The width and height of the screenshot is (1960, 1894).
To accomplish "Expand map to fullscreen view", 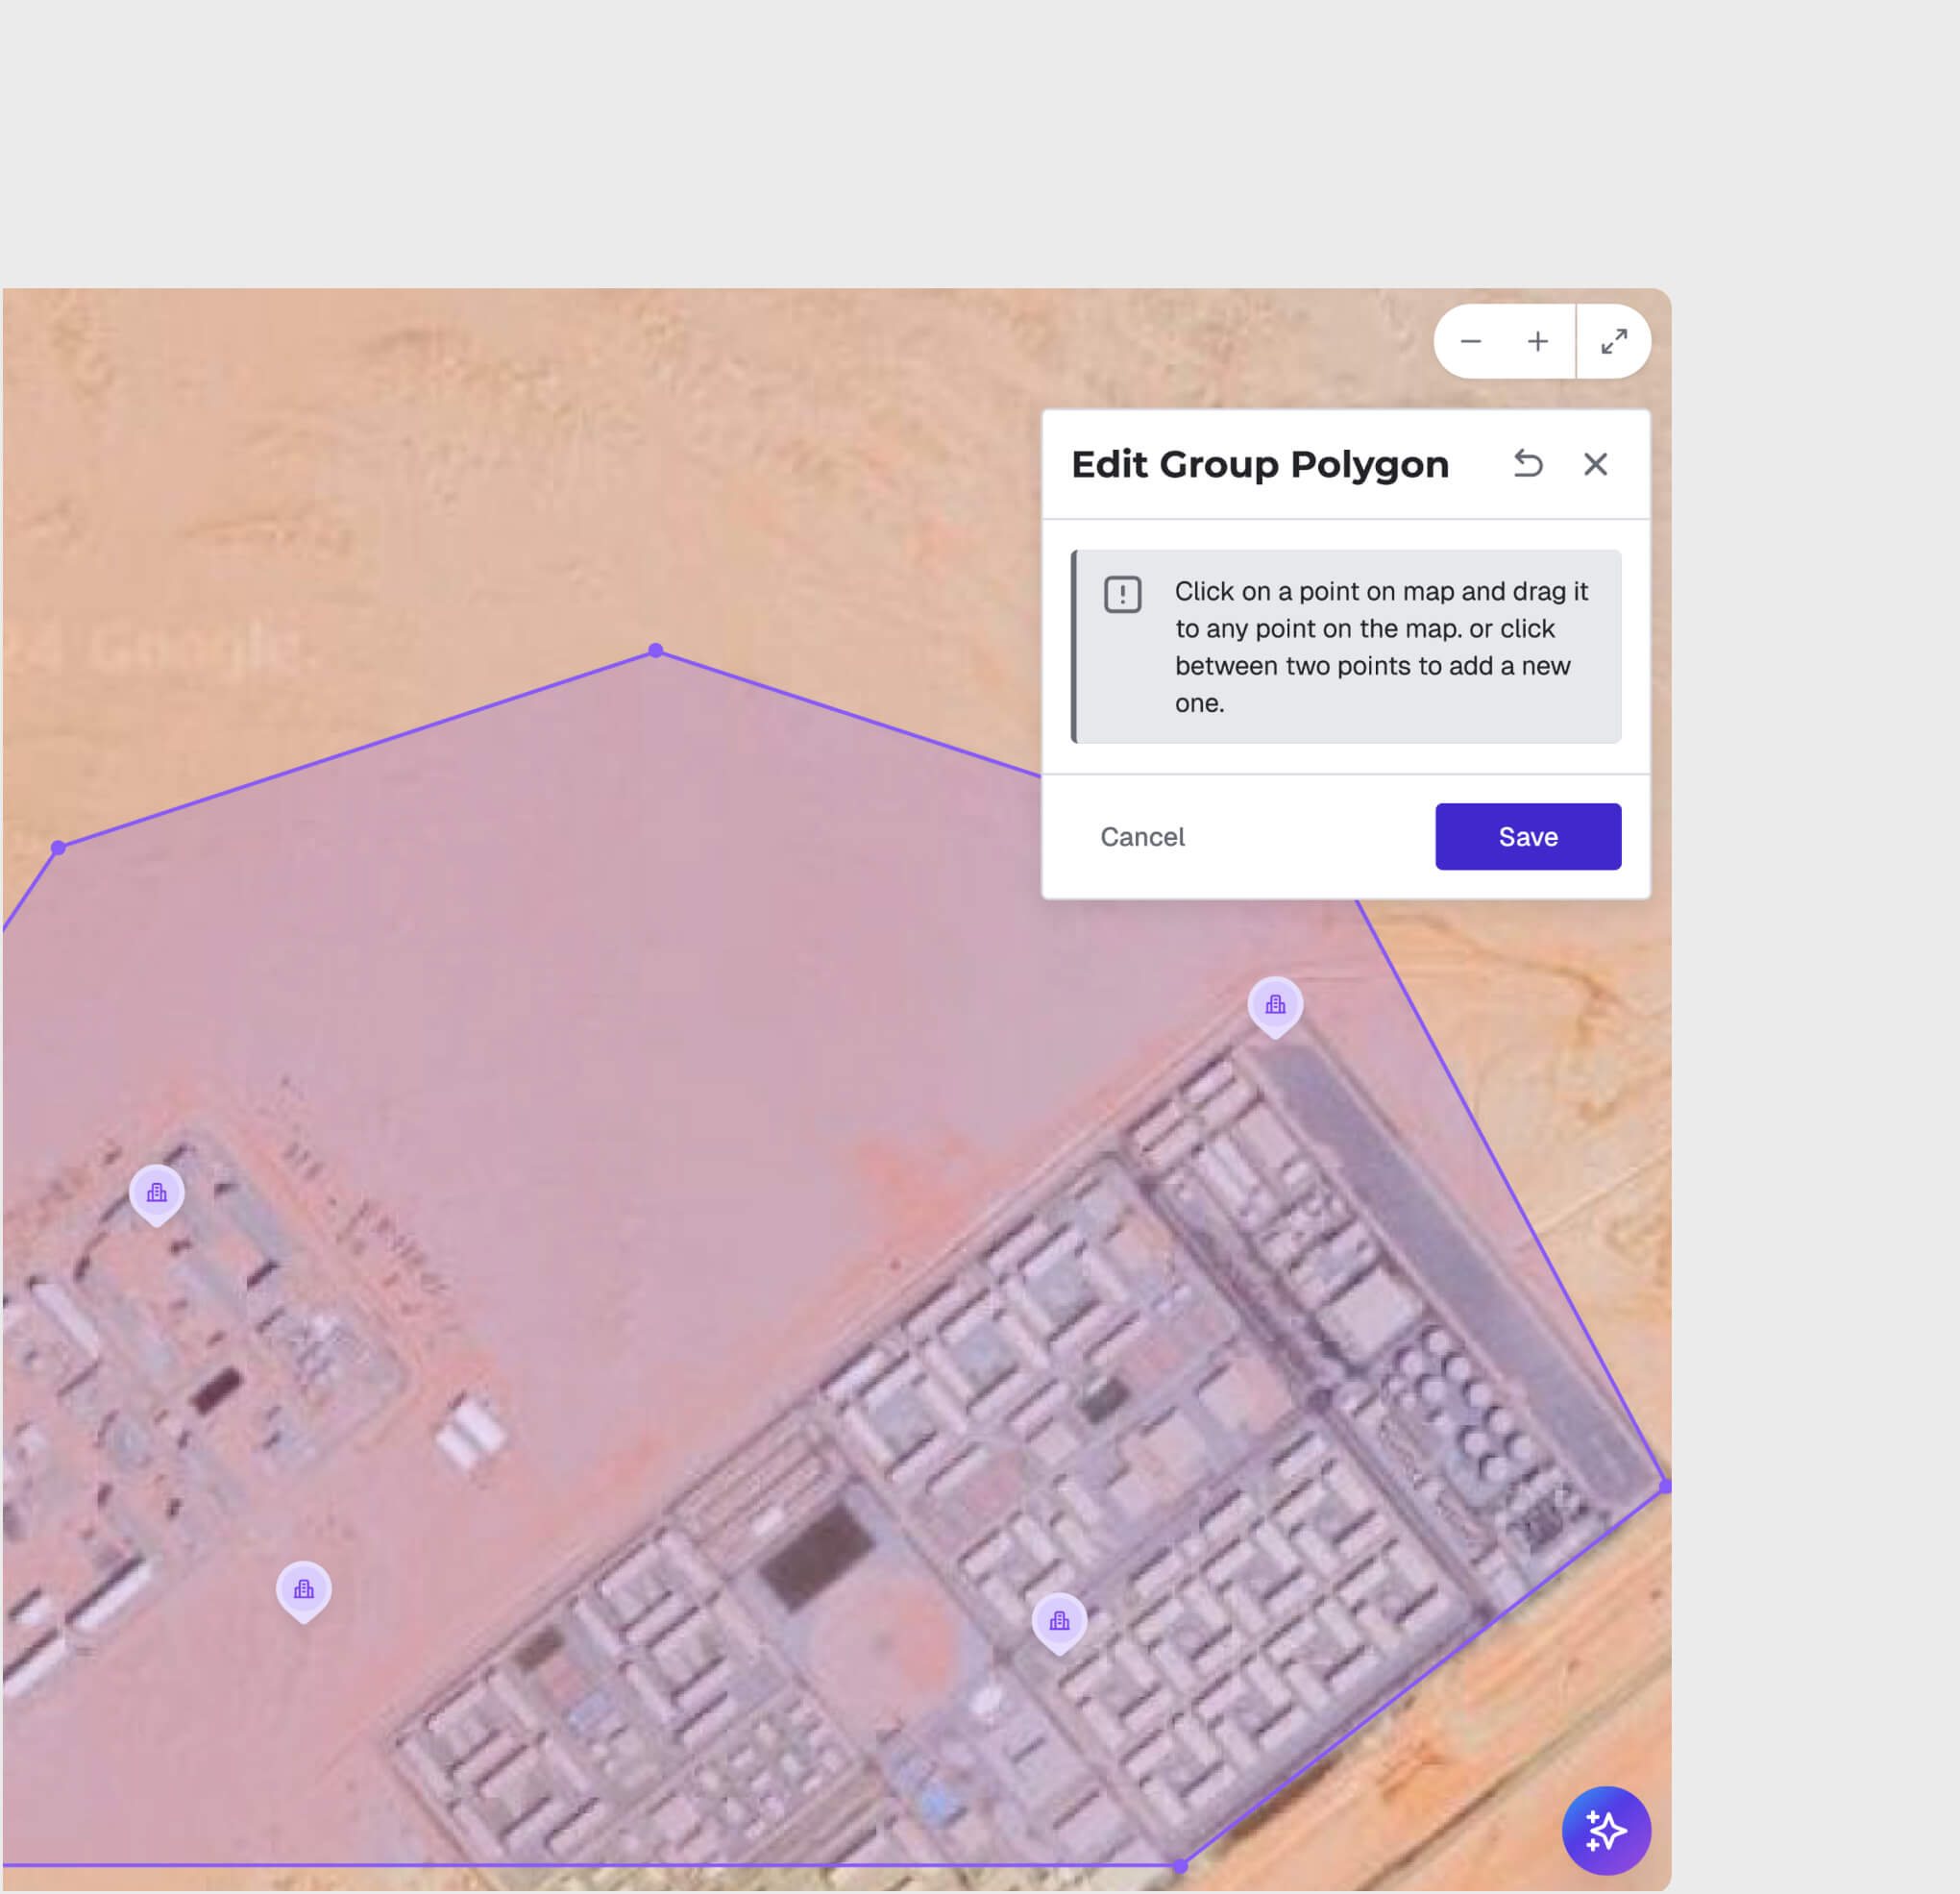I will (x=1613, y=341).
